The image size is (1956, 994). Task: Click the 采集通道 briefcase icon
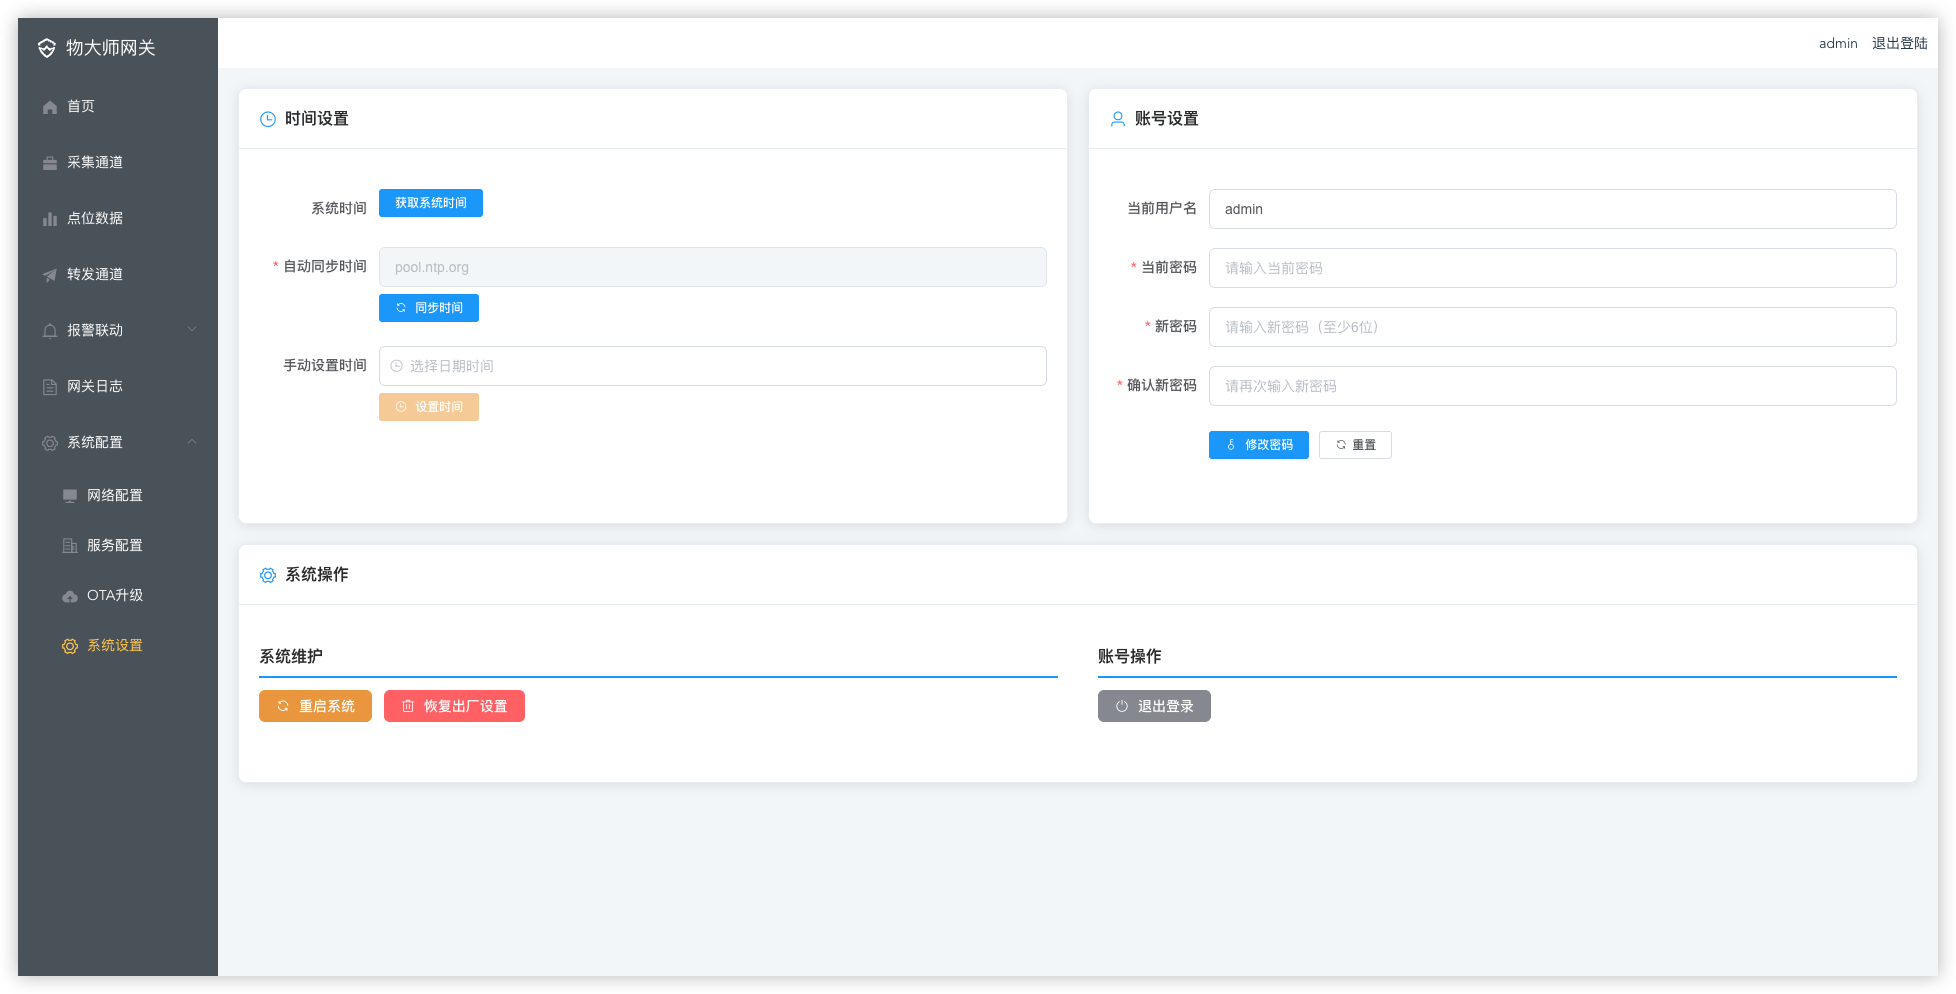[x=50, y=163]
